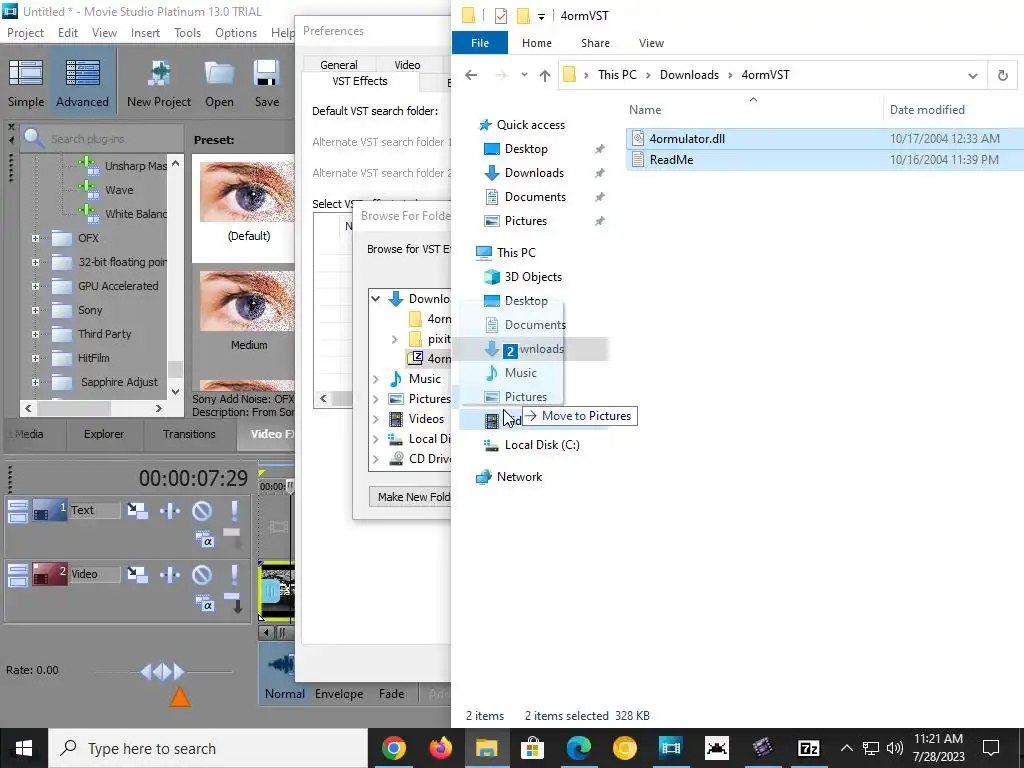Open Network in navigation pane

tap(519, 477)
